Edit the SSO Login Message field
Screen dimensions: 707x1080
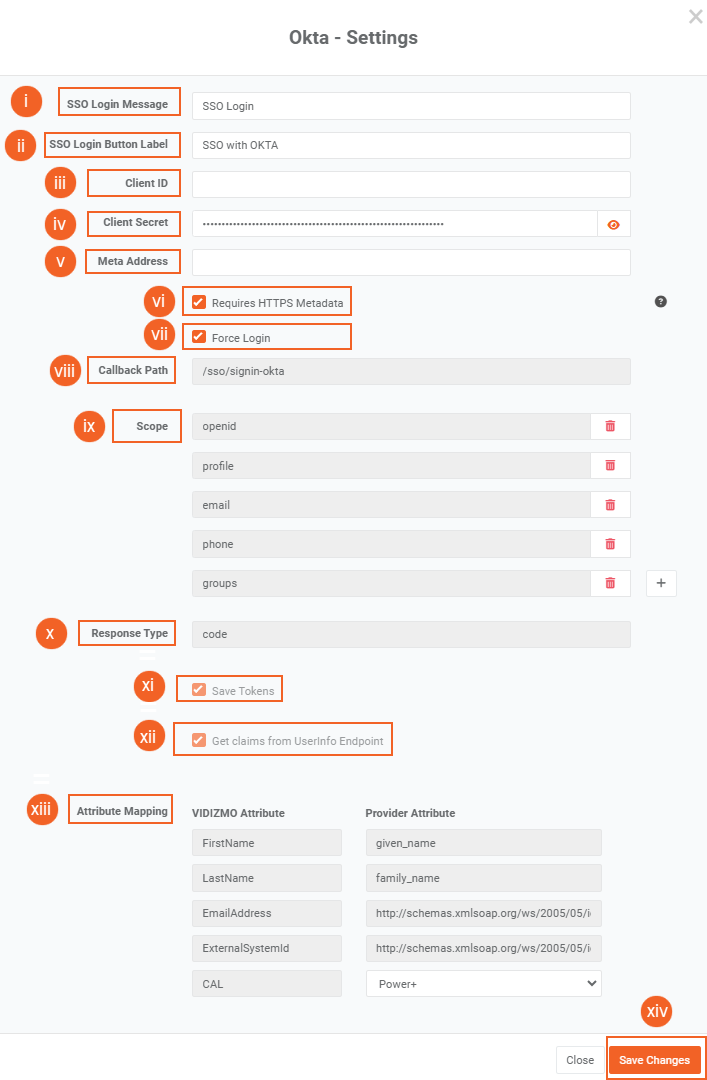pyautogui.click(x=411, y=106)
